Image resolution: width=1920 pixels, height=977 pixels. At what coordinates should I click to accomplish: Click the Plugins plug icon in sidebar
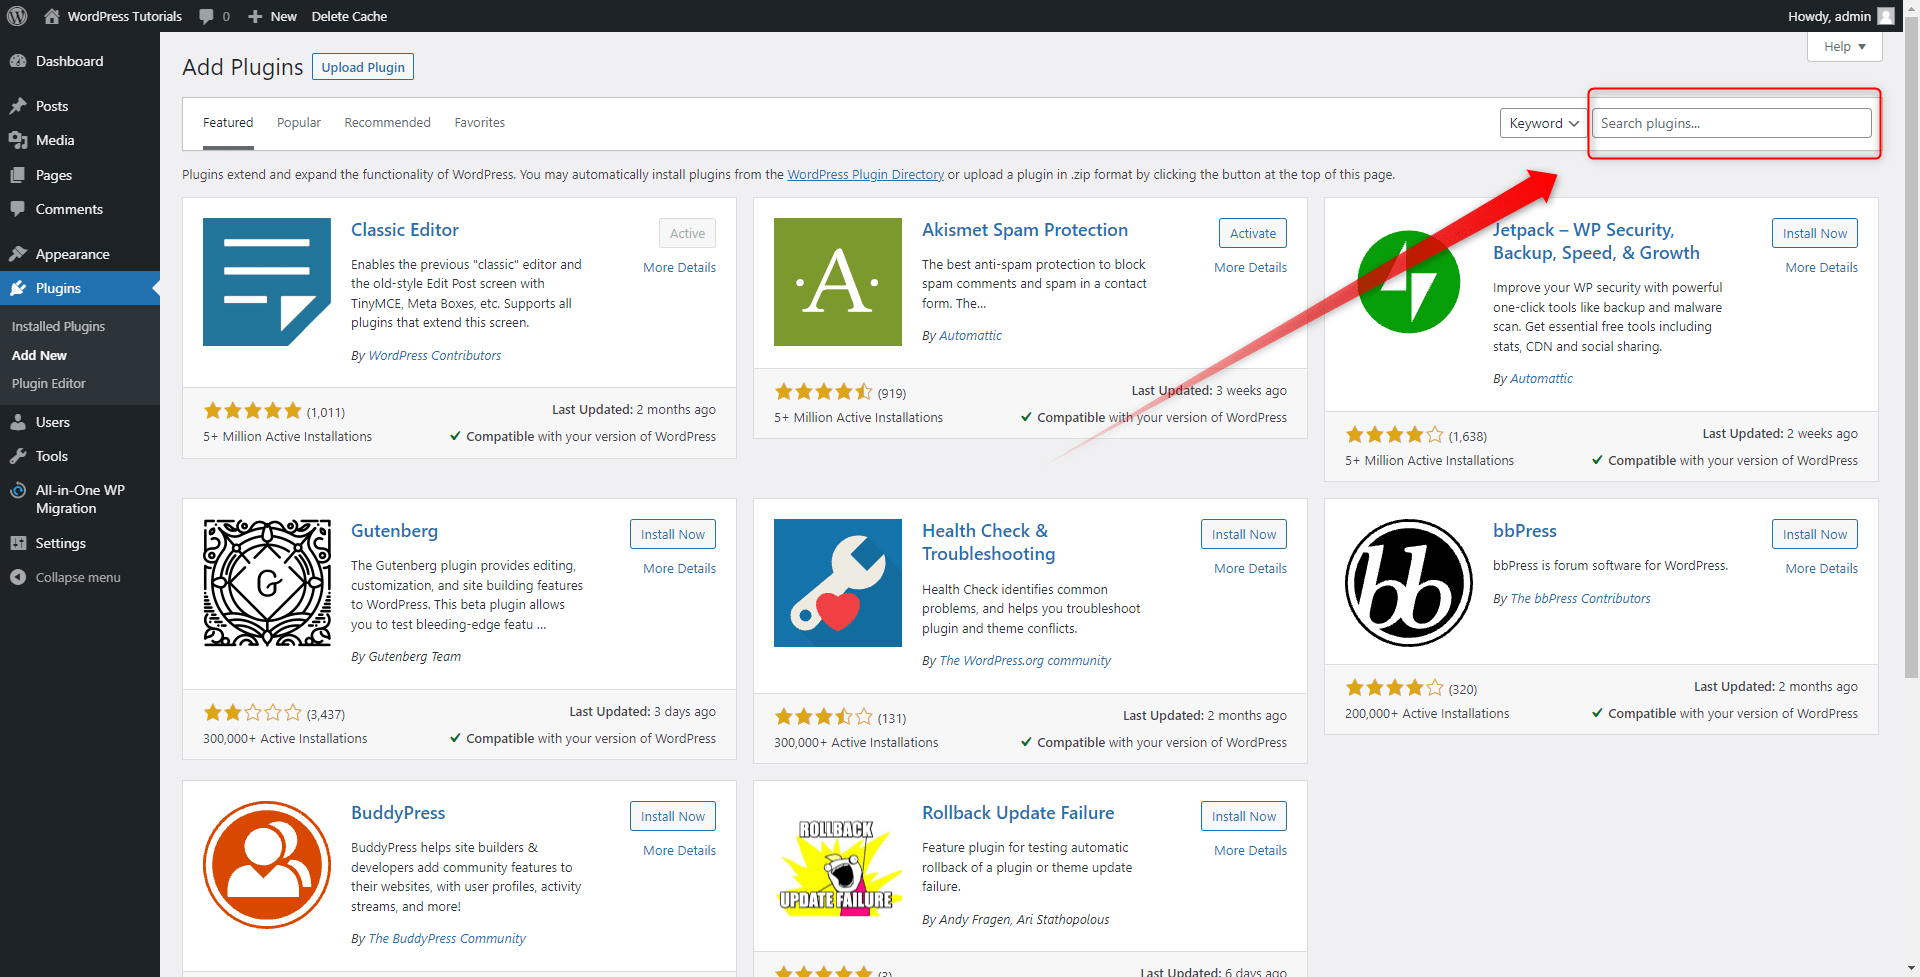click(x=18, y=288)
